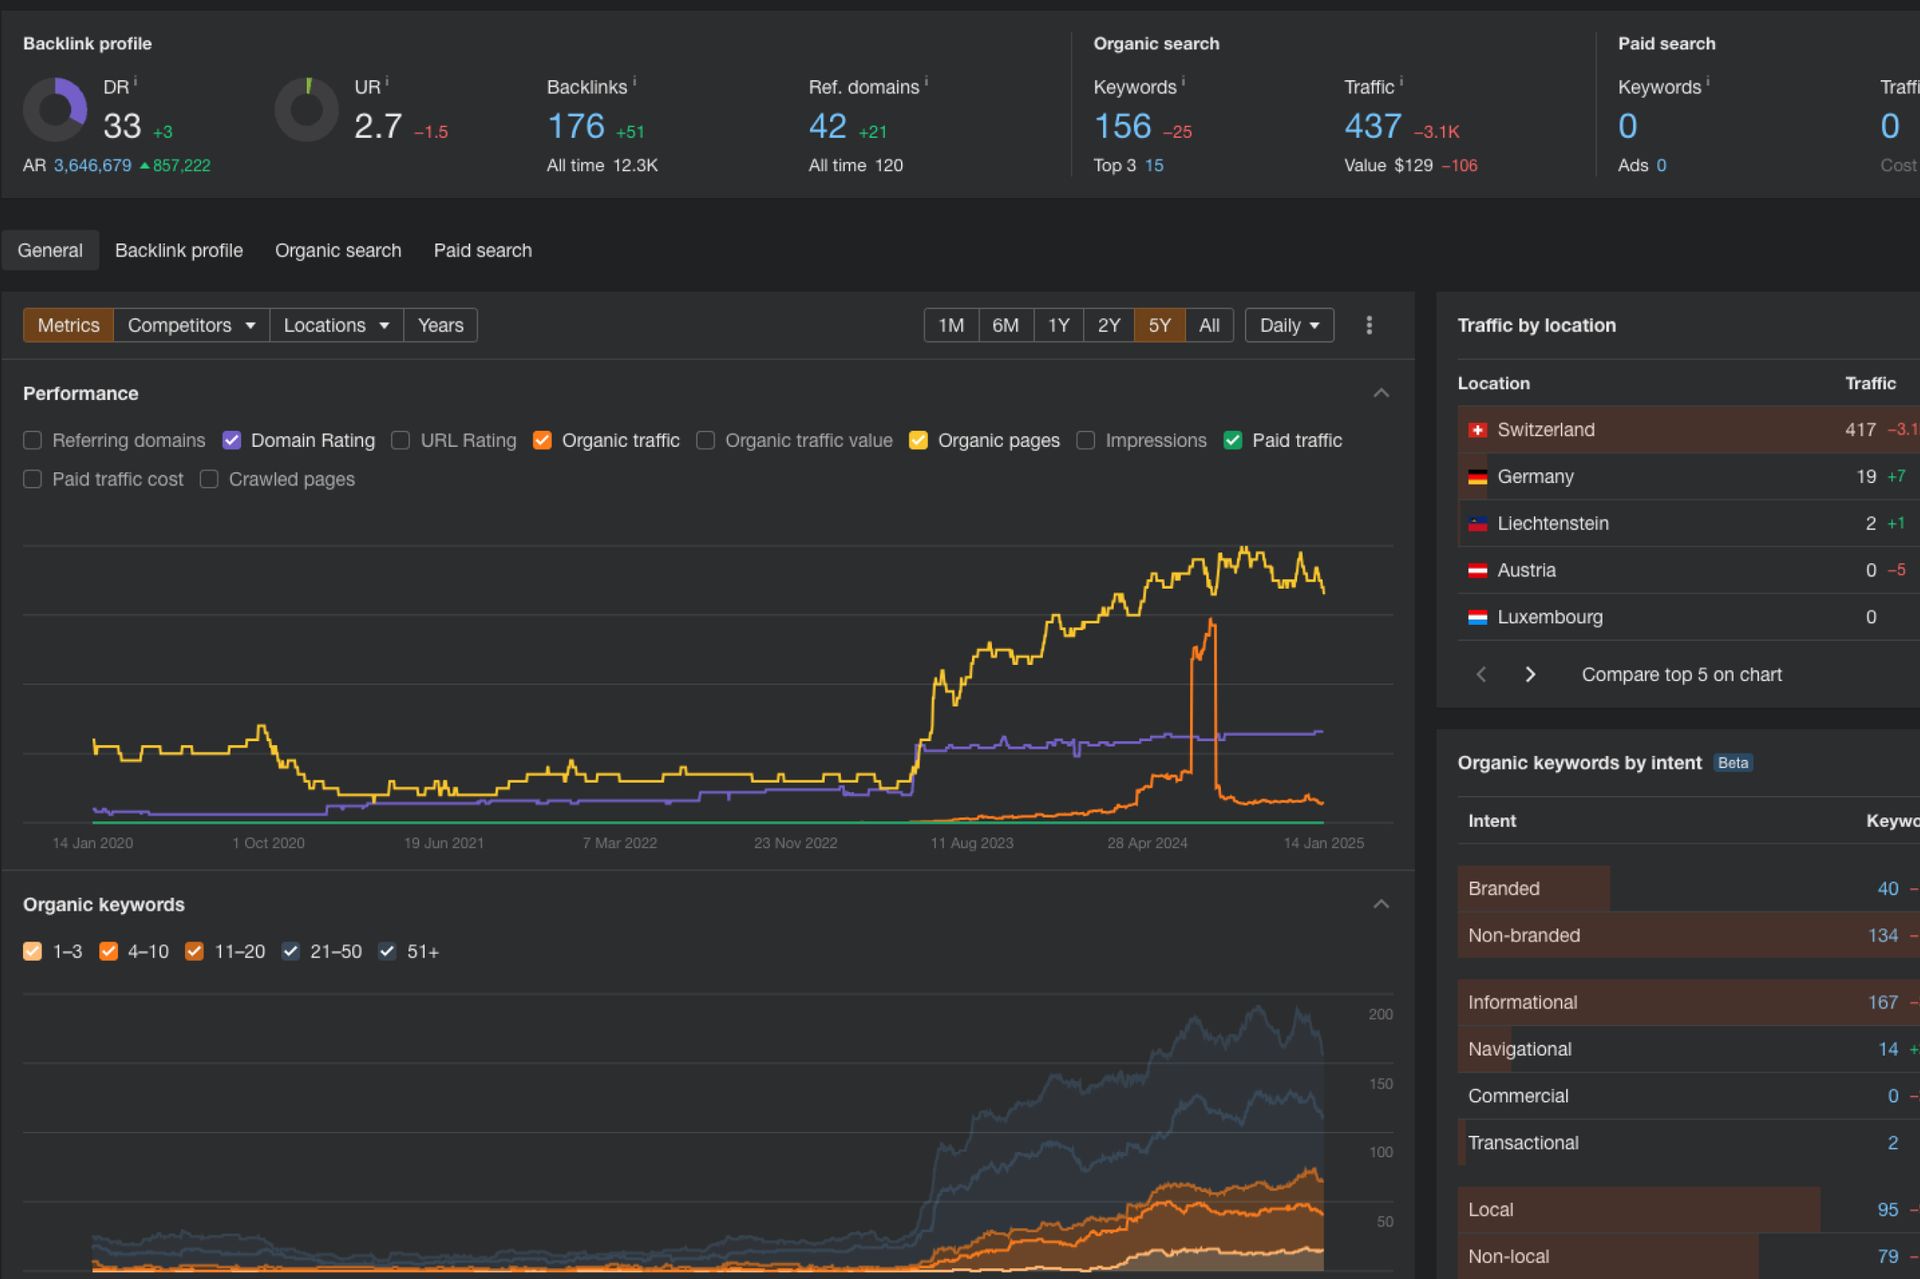
Task: Go to next page of traffic locations
Action: click(1530, 674)
